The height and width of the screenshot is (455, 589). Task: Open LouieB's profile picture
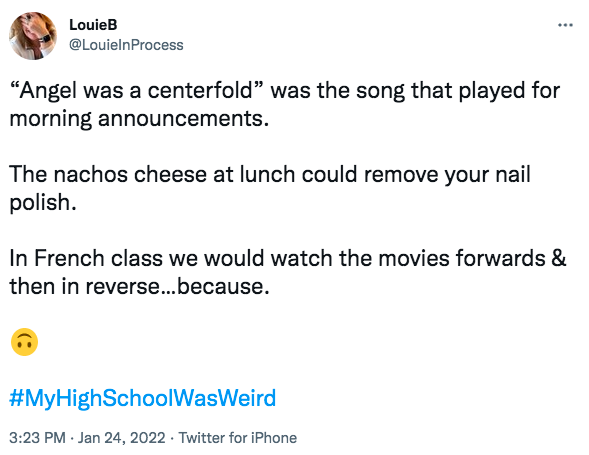33,36
